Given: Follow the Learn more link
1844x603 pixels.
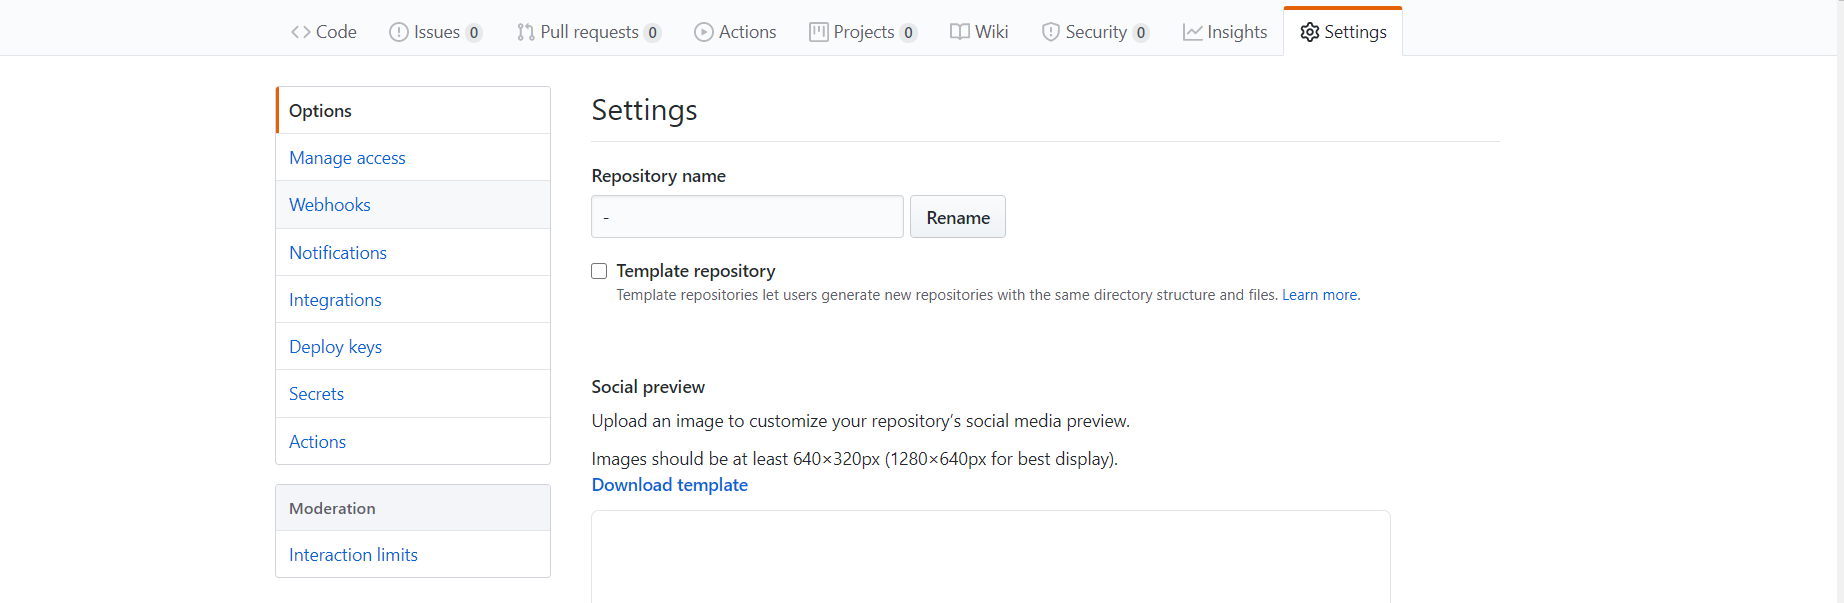Looking at the screenshot, I should [x=1319, y=295].
